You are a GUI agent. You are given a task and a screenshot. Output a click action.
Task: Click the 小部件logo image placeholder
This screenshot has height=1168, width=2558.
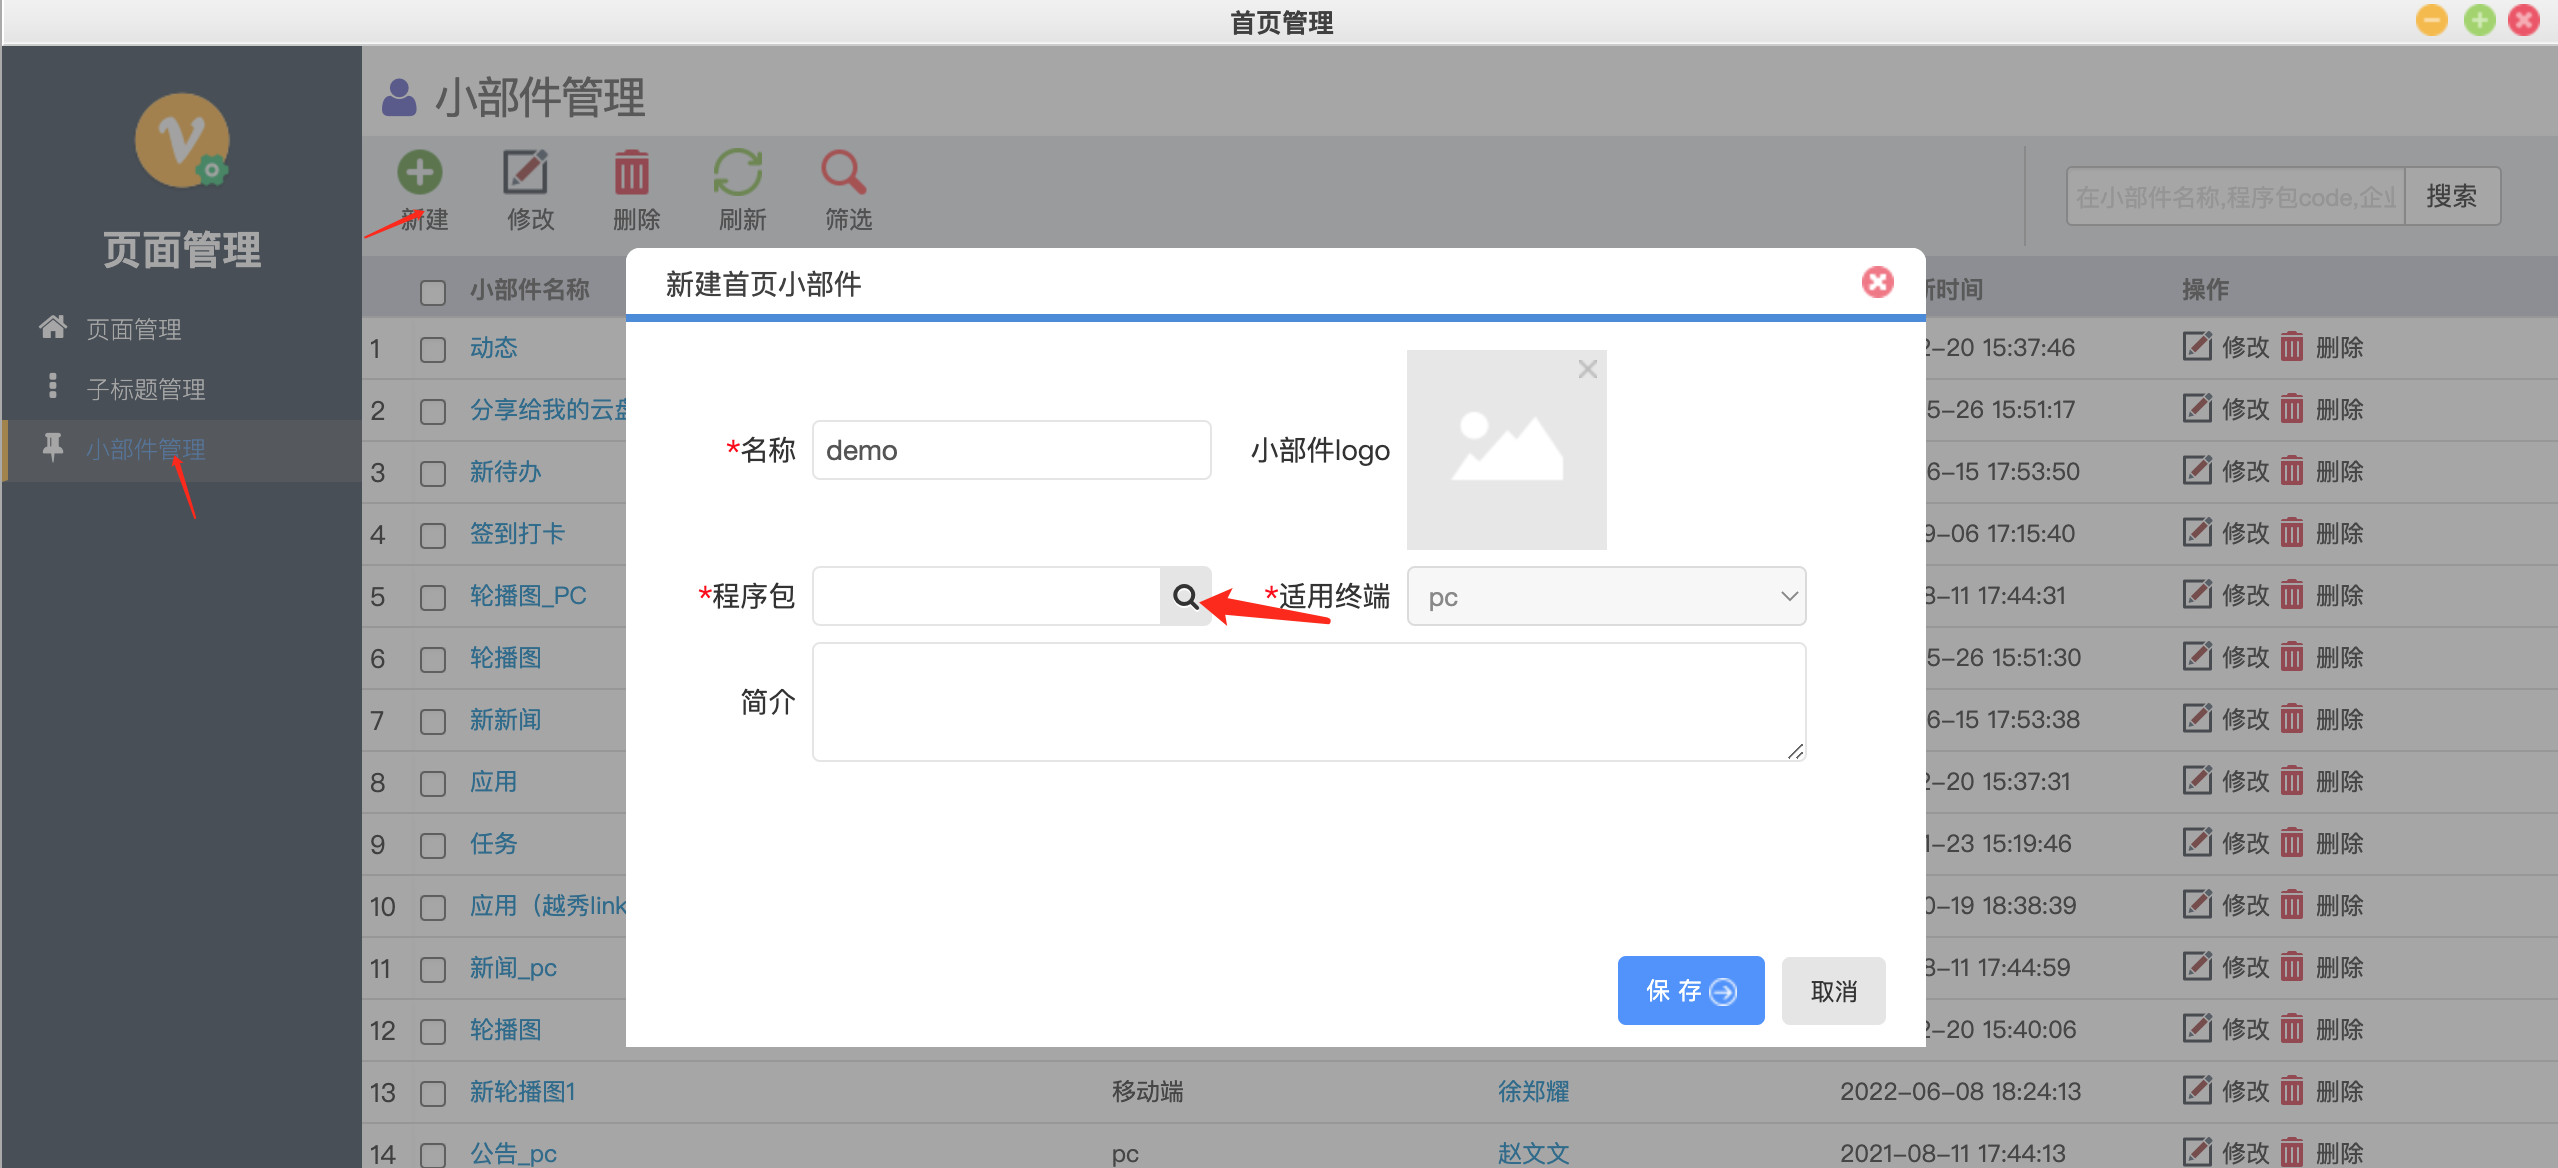pyautogui.click(x=1506, y=450)
